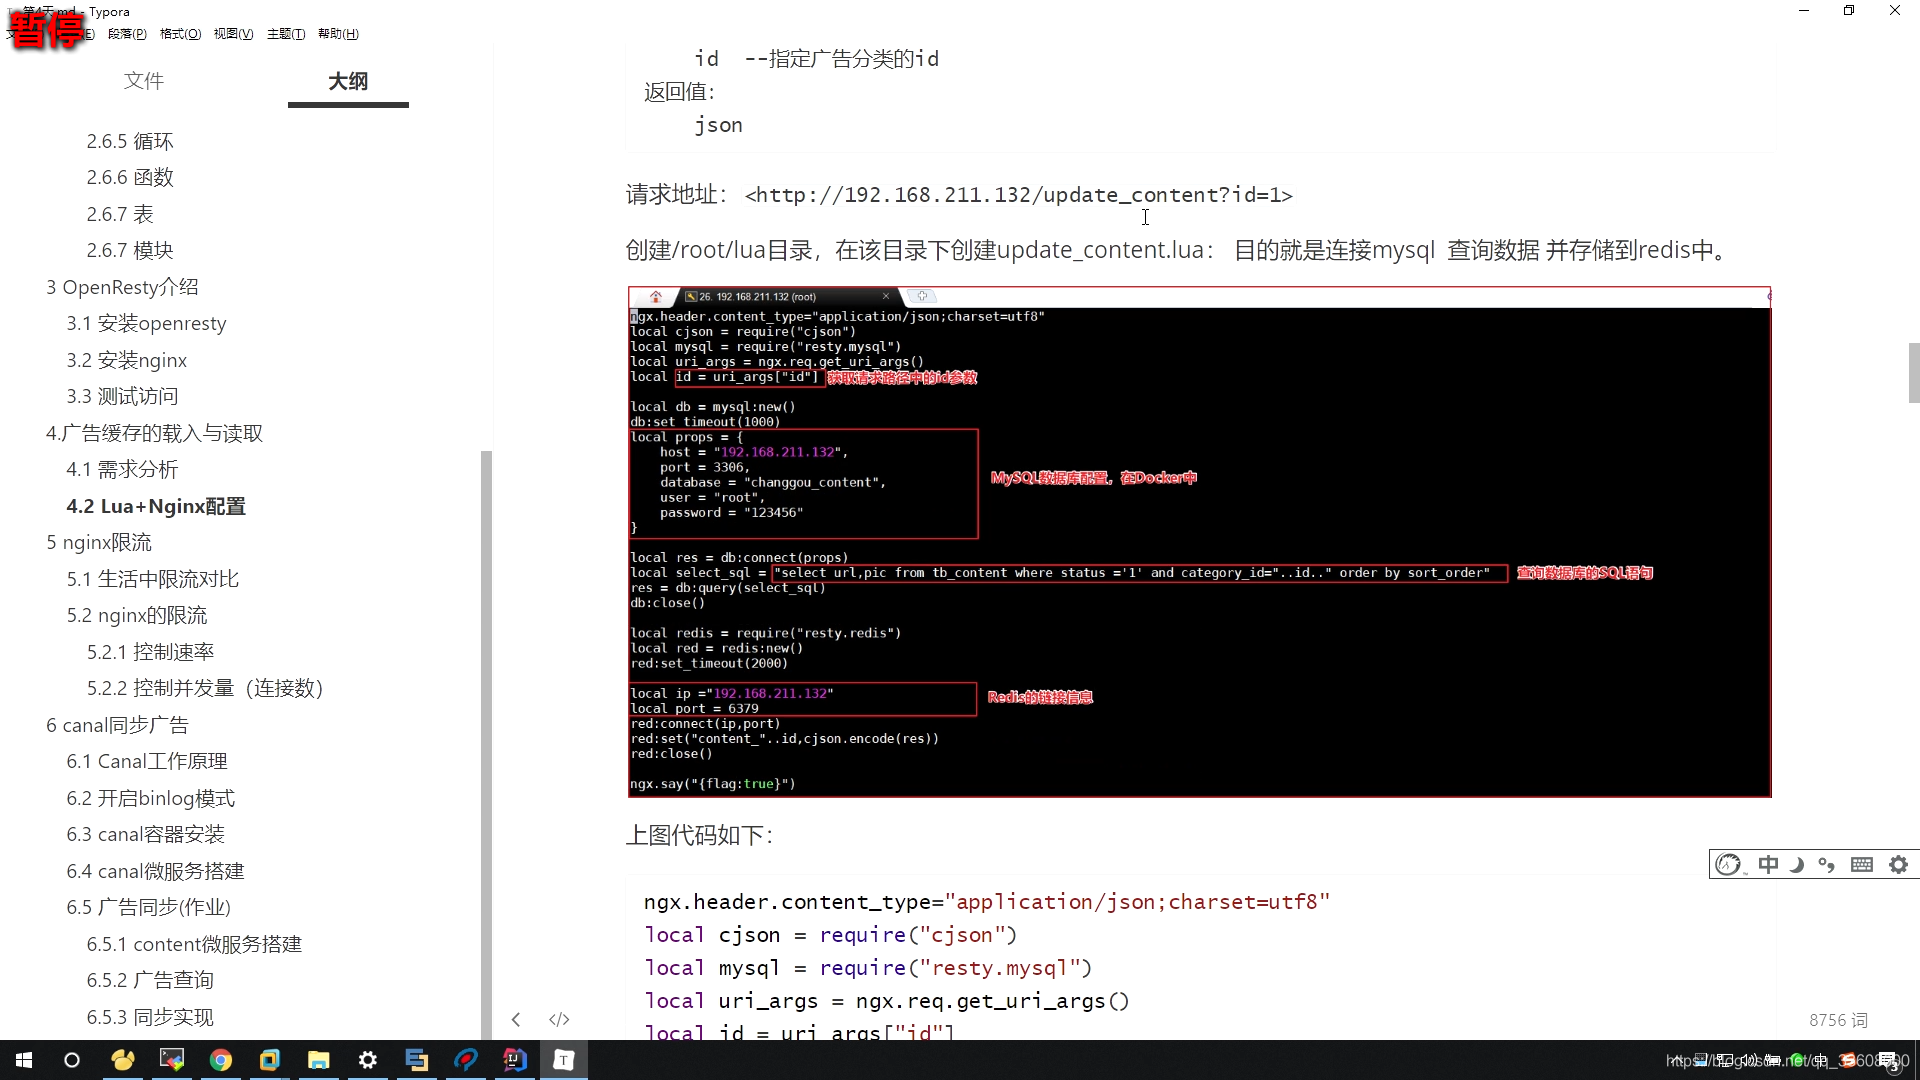
Task: Select the embedded terminal screenshot image
Action: [x=1199, y=542]
